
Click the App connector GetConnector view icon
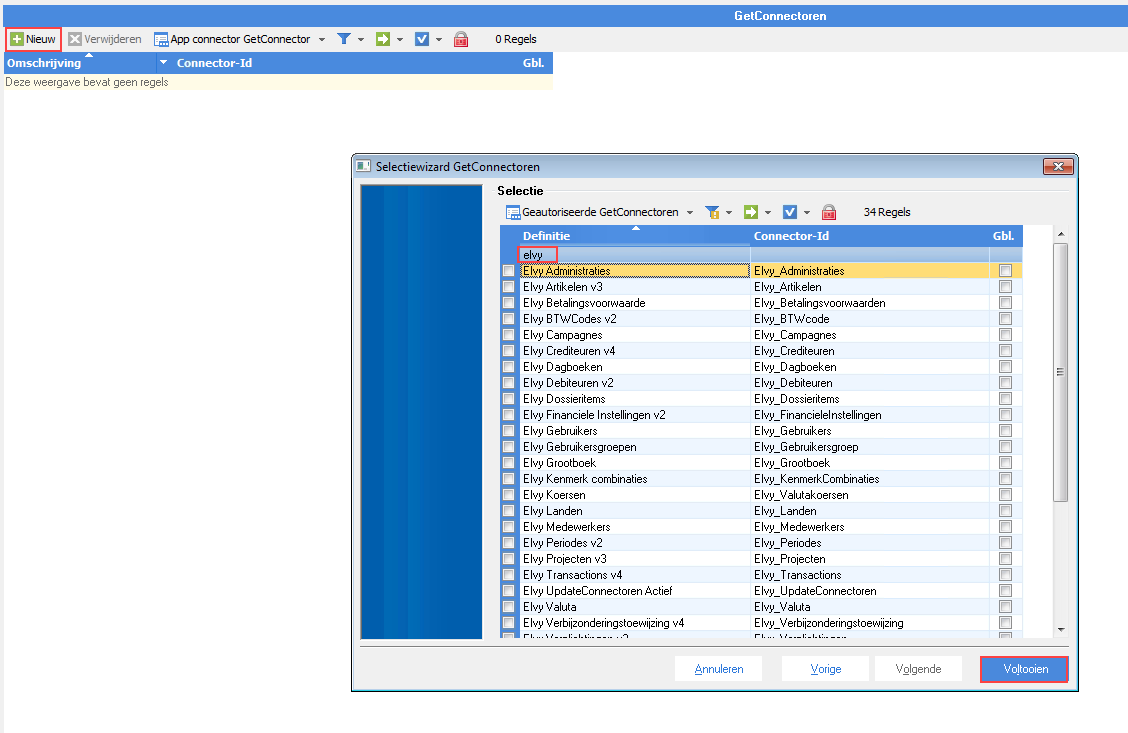tap(161, 39)
